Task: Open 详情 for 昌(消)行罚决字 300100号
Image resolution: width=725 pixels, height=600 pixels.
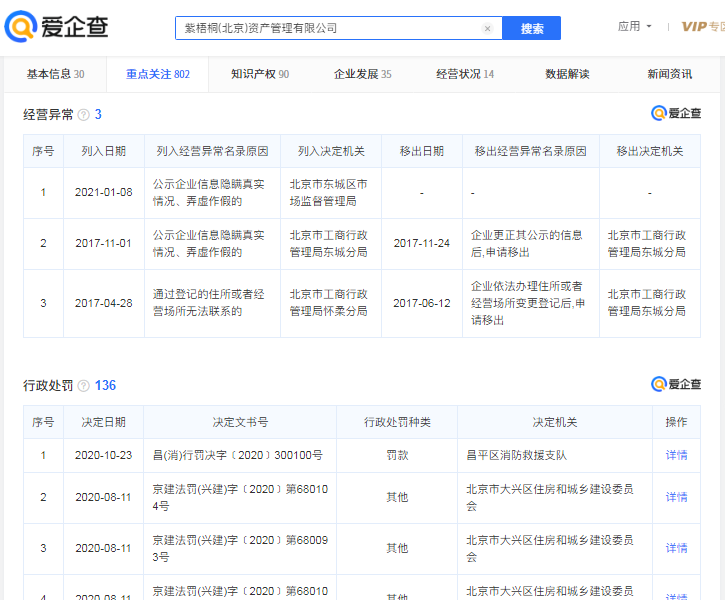Action: 676,455
